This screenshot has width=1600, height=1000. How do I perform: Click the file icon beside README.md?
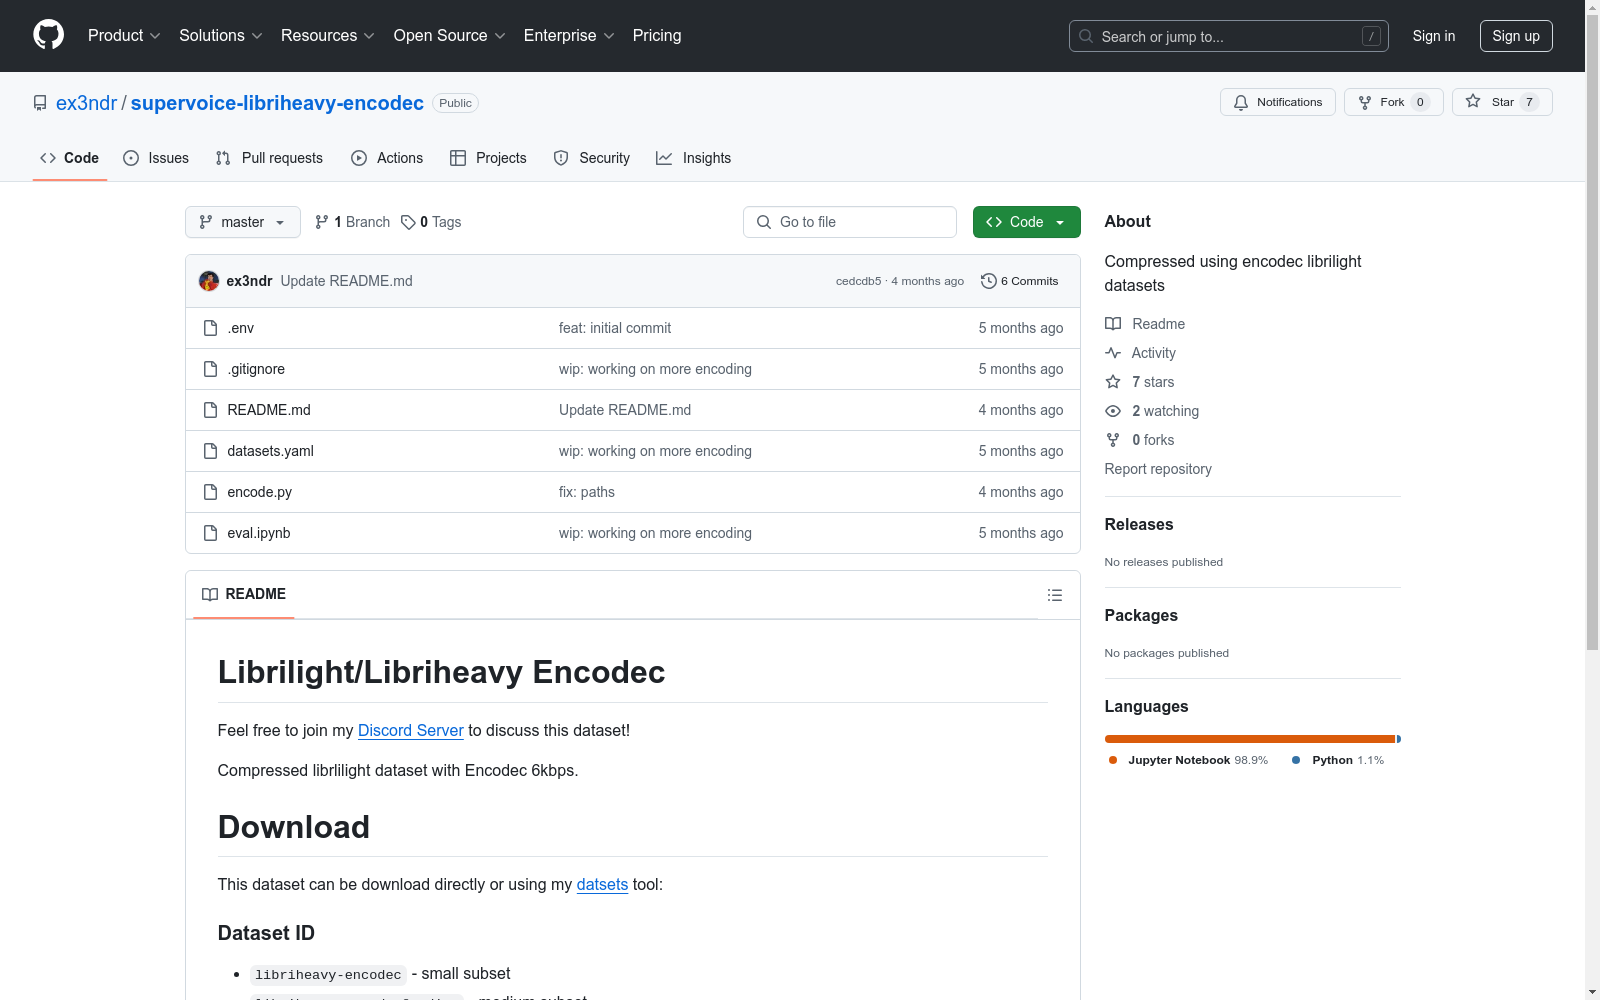coord(210,410)
